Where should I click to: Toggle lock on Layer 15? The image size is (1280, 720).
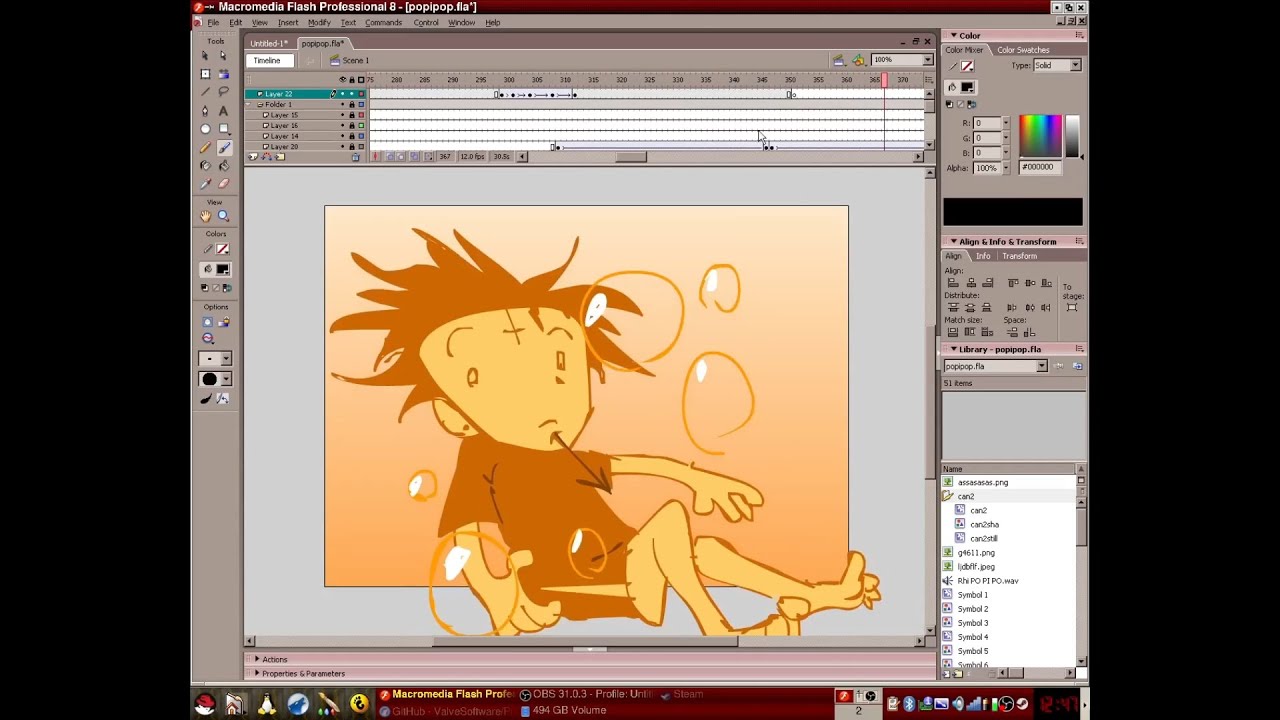pos(351,115)
